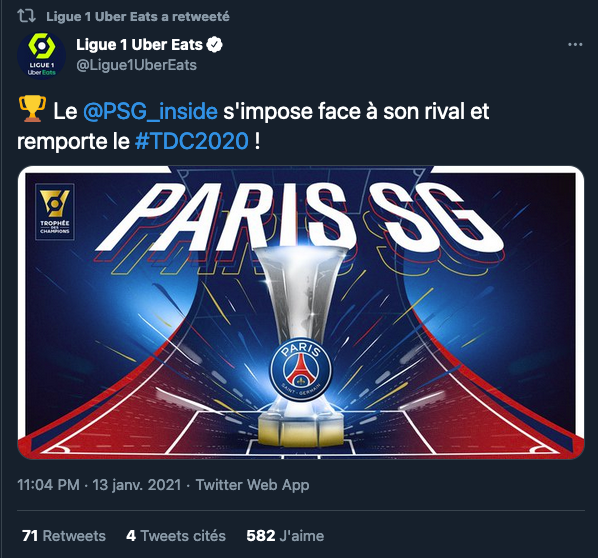Viewport: 598px width, 558px height.
Task: Open the three-dot more options menu
Action: [575, 45]
